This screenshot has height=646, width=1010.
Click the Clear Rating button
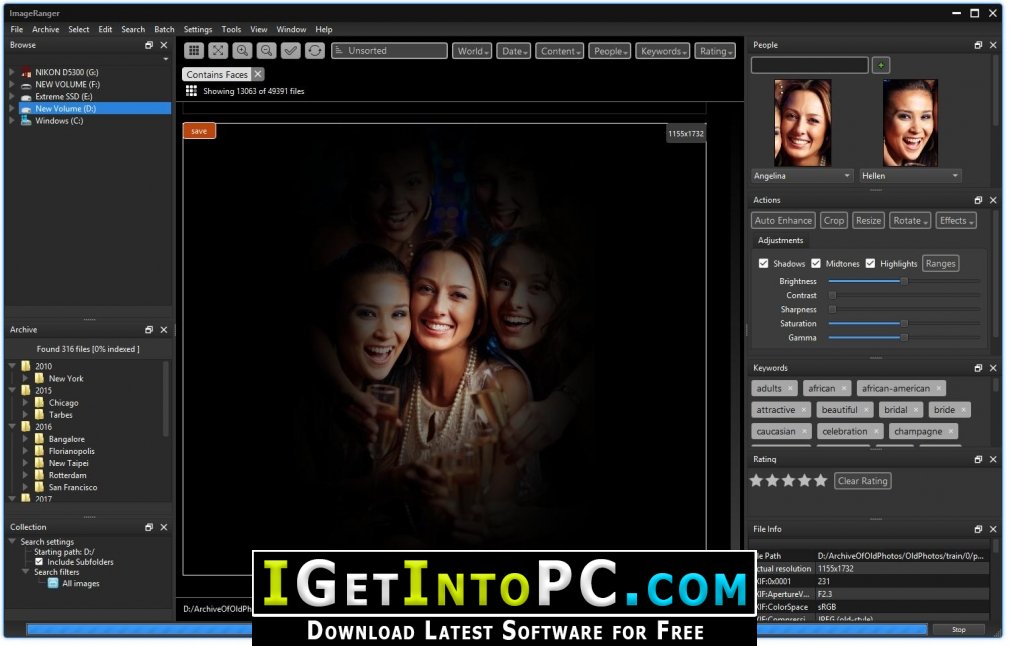[862, 481]
